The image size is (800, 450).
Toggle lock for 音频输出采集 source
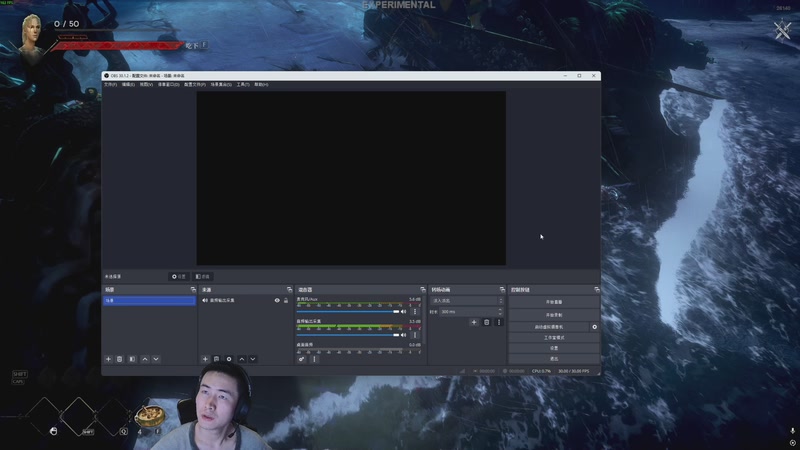click(x=286, y=301)
